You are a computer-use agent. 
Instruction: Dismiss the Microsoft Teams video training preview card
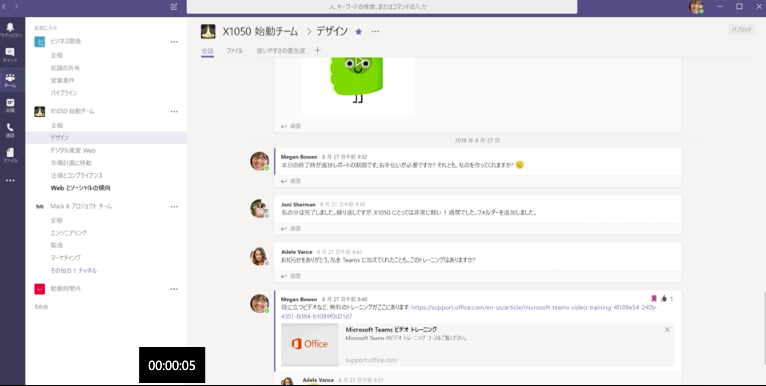[667, 330]
